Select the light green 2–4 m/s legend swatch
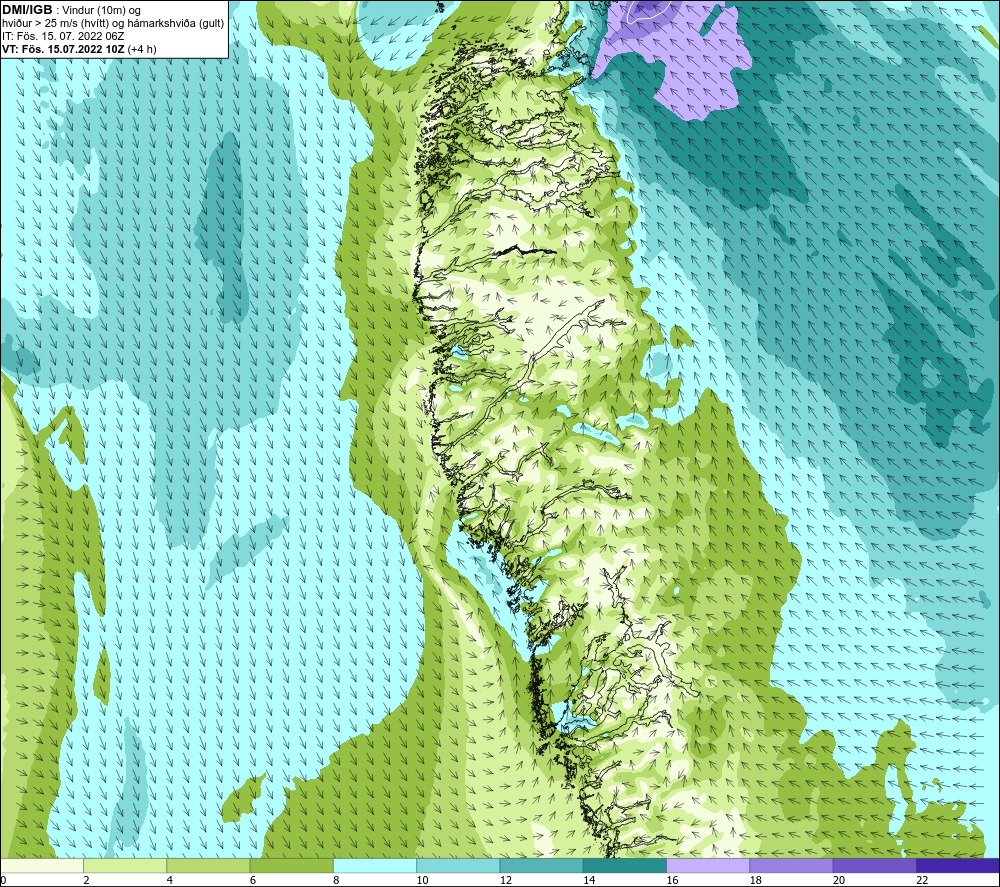 (125, 866)
